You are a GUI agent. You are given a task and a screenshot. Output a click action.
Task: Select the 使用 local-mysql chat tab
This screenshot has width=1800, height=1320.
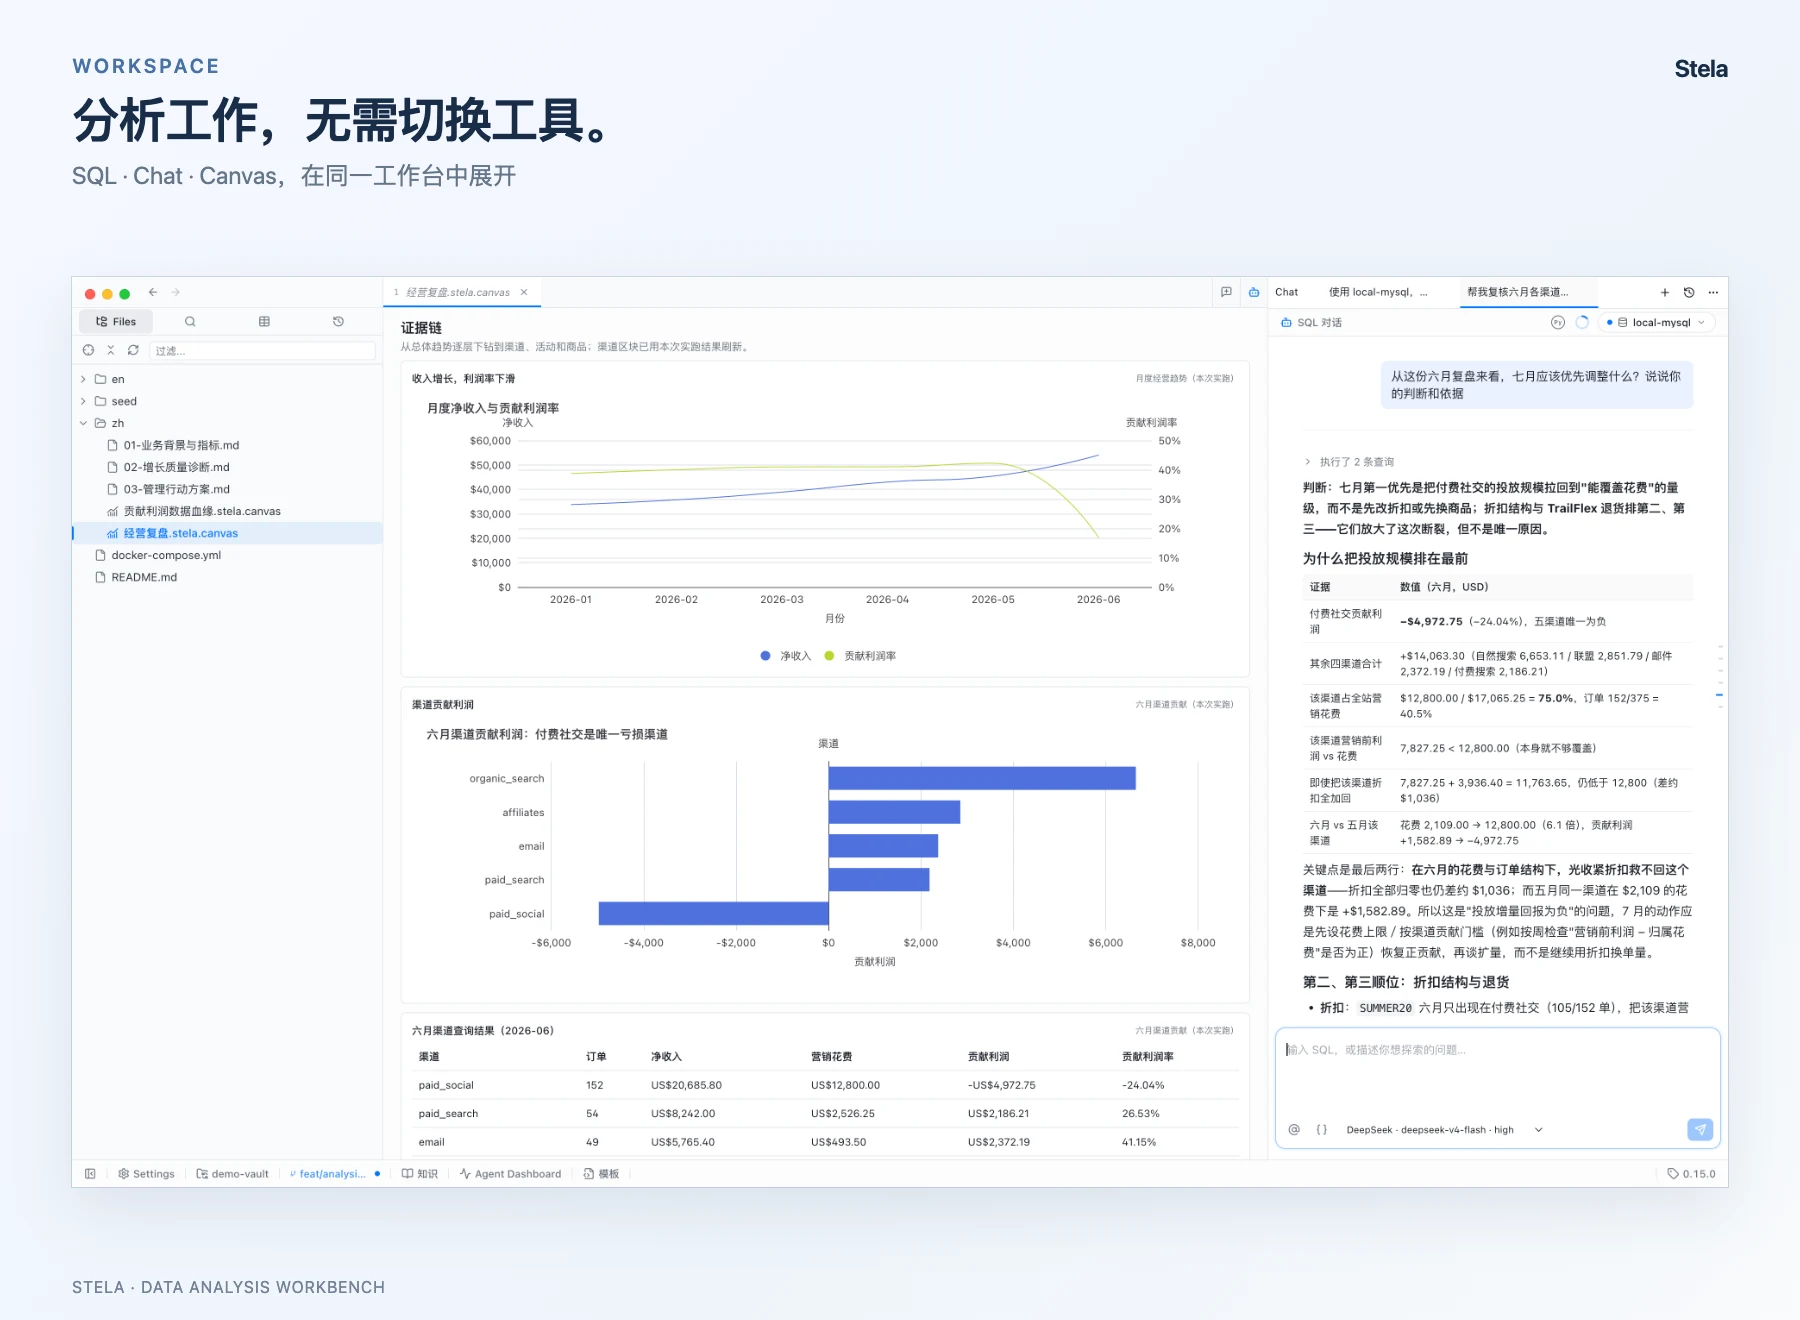pos(1377,292)
